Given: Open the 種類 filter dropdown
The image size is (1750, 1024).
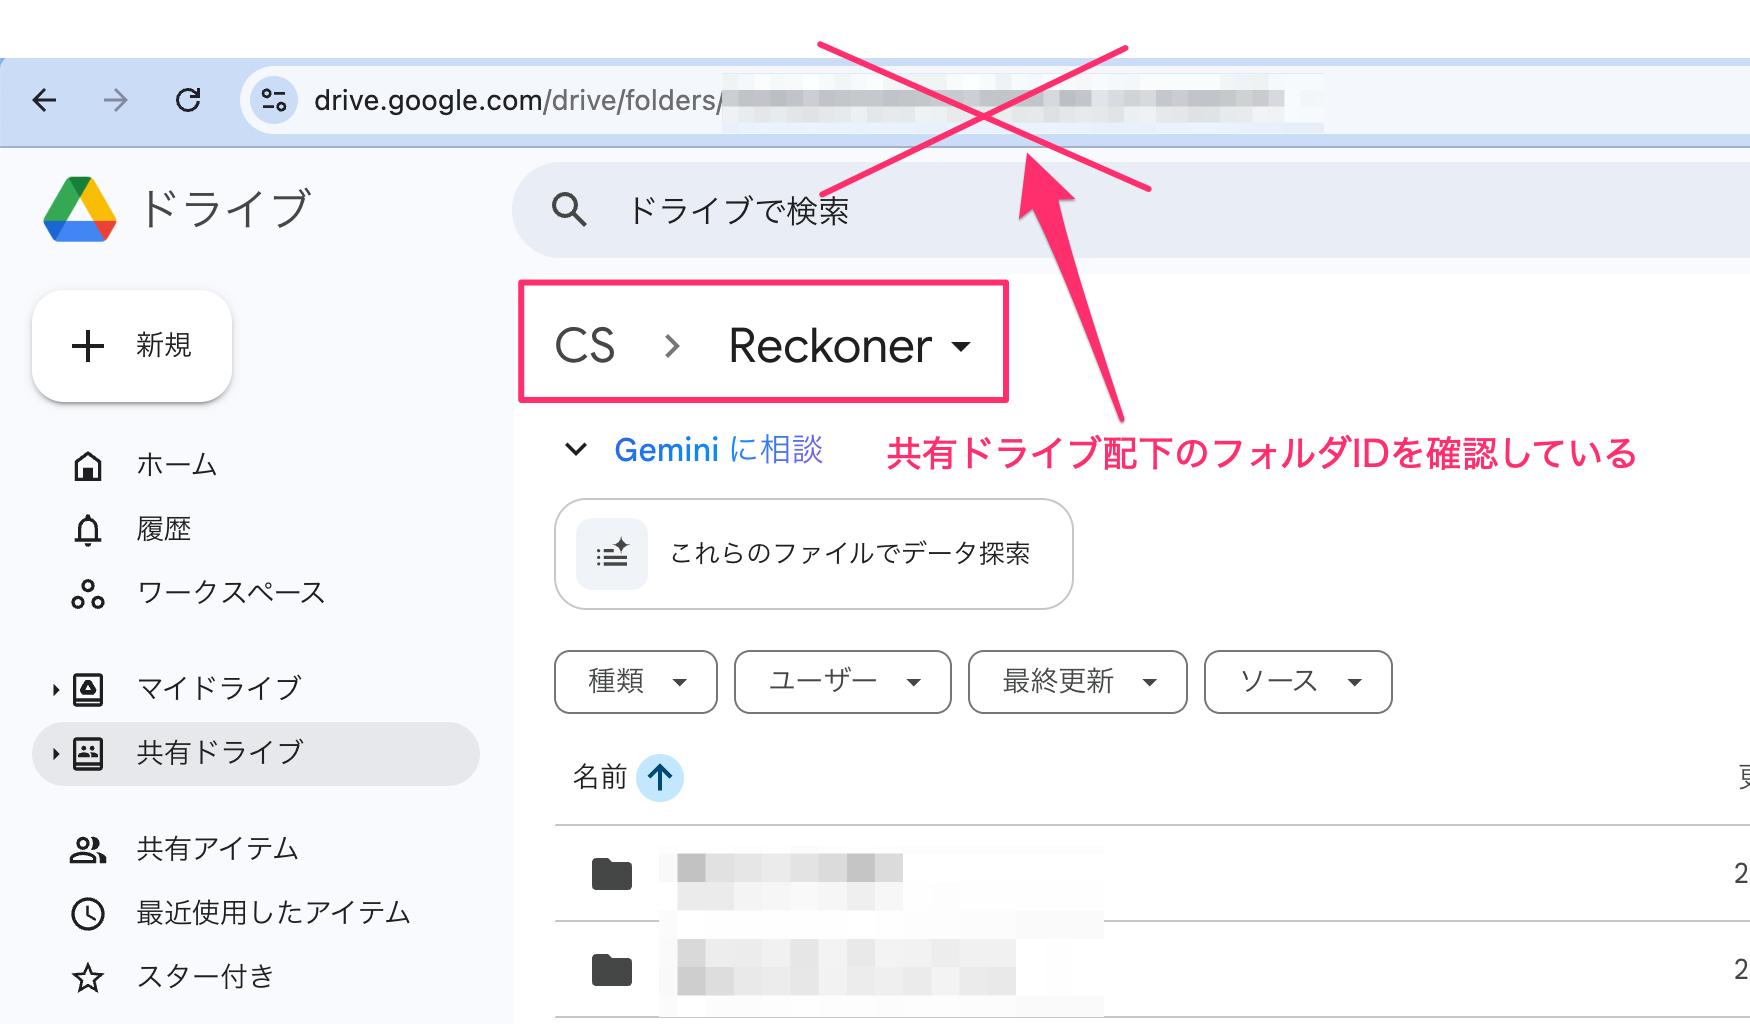Looking at the screenshot, I should point(636,682).
